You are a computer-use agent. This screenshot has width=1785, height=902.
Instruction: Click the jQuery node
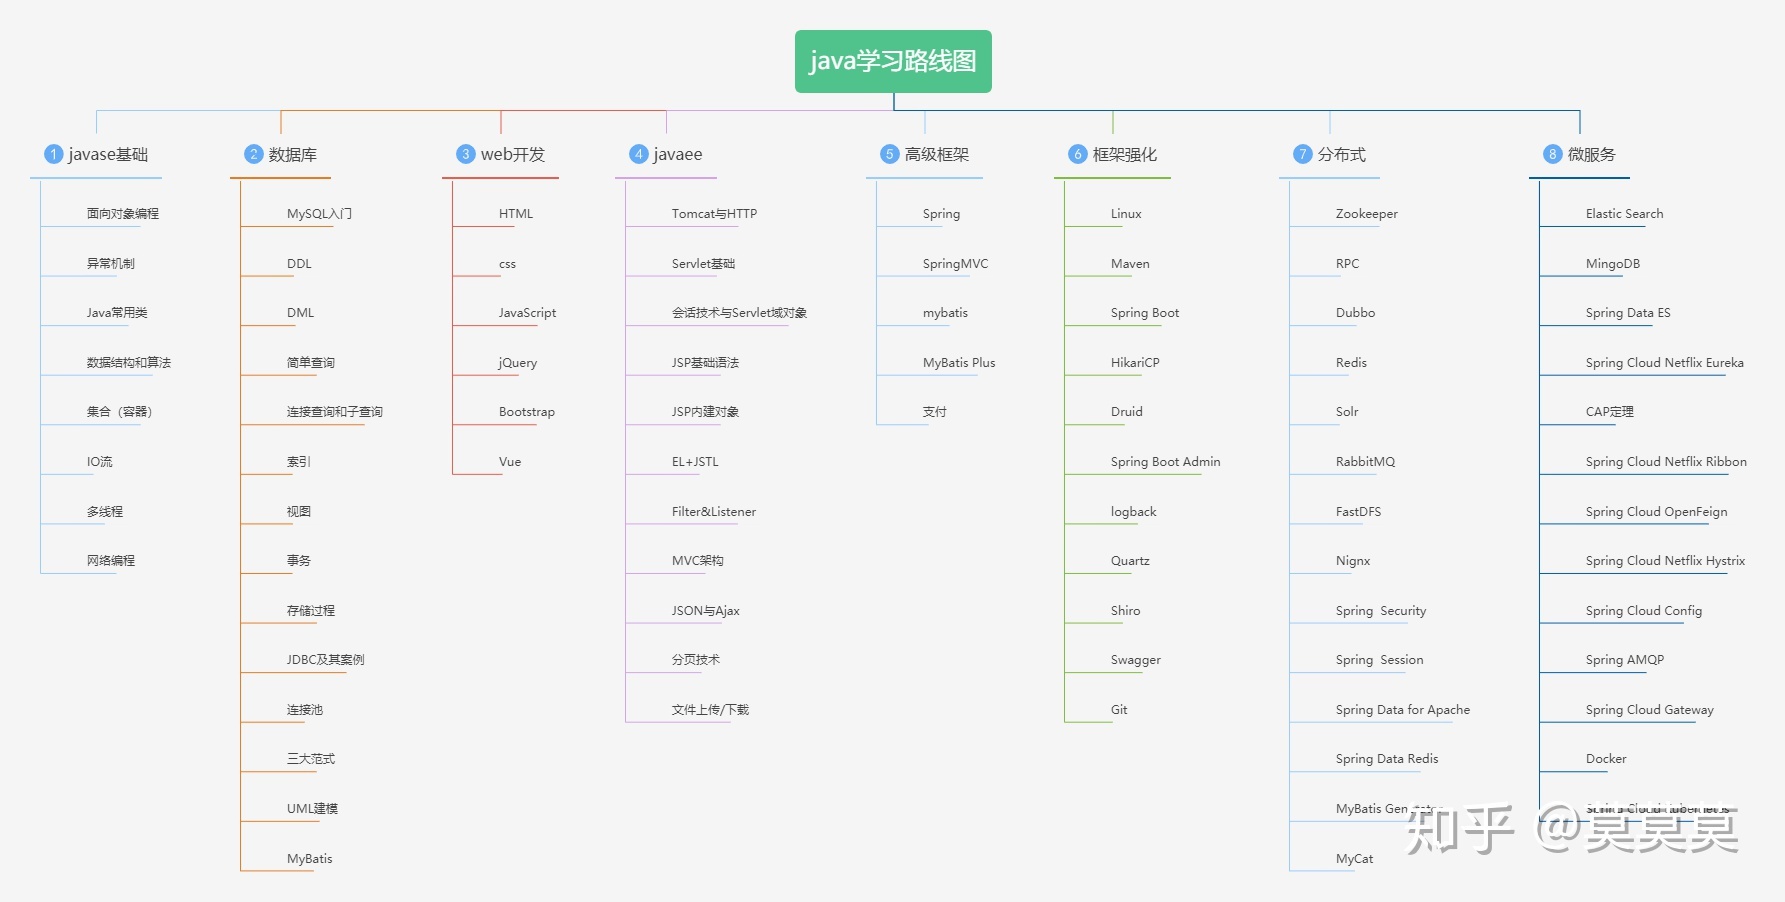[518, 363]
